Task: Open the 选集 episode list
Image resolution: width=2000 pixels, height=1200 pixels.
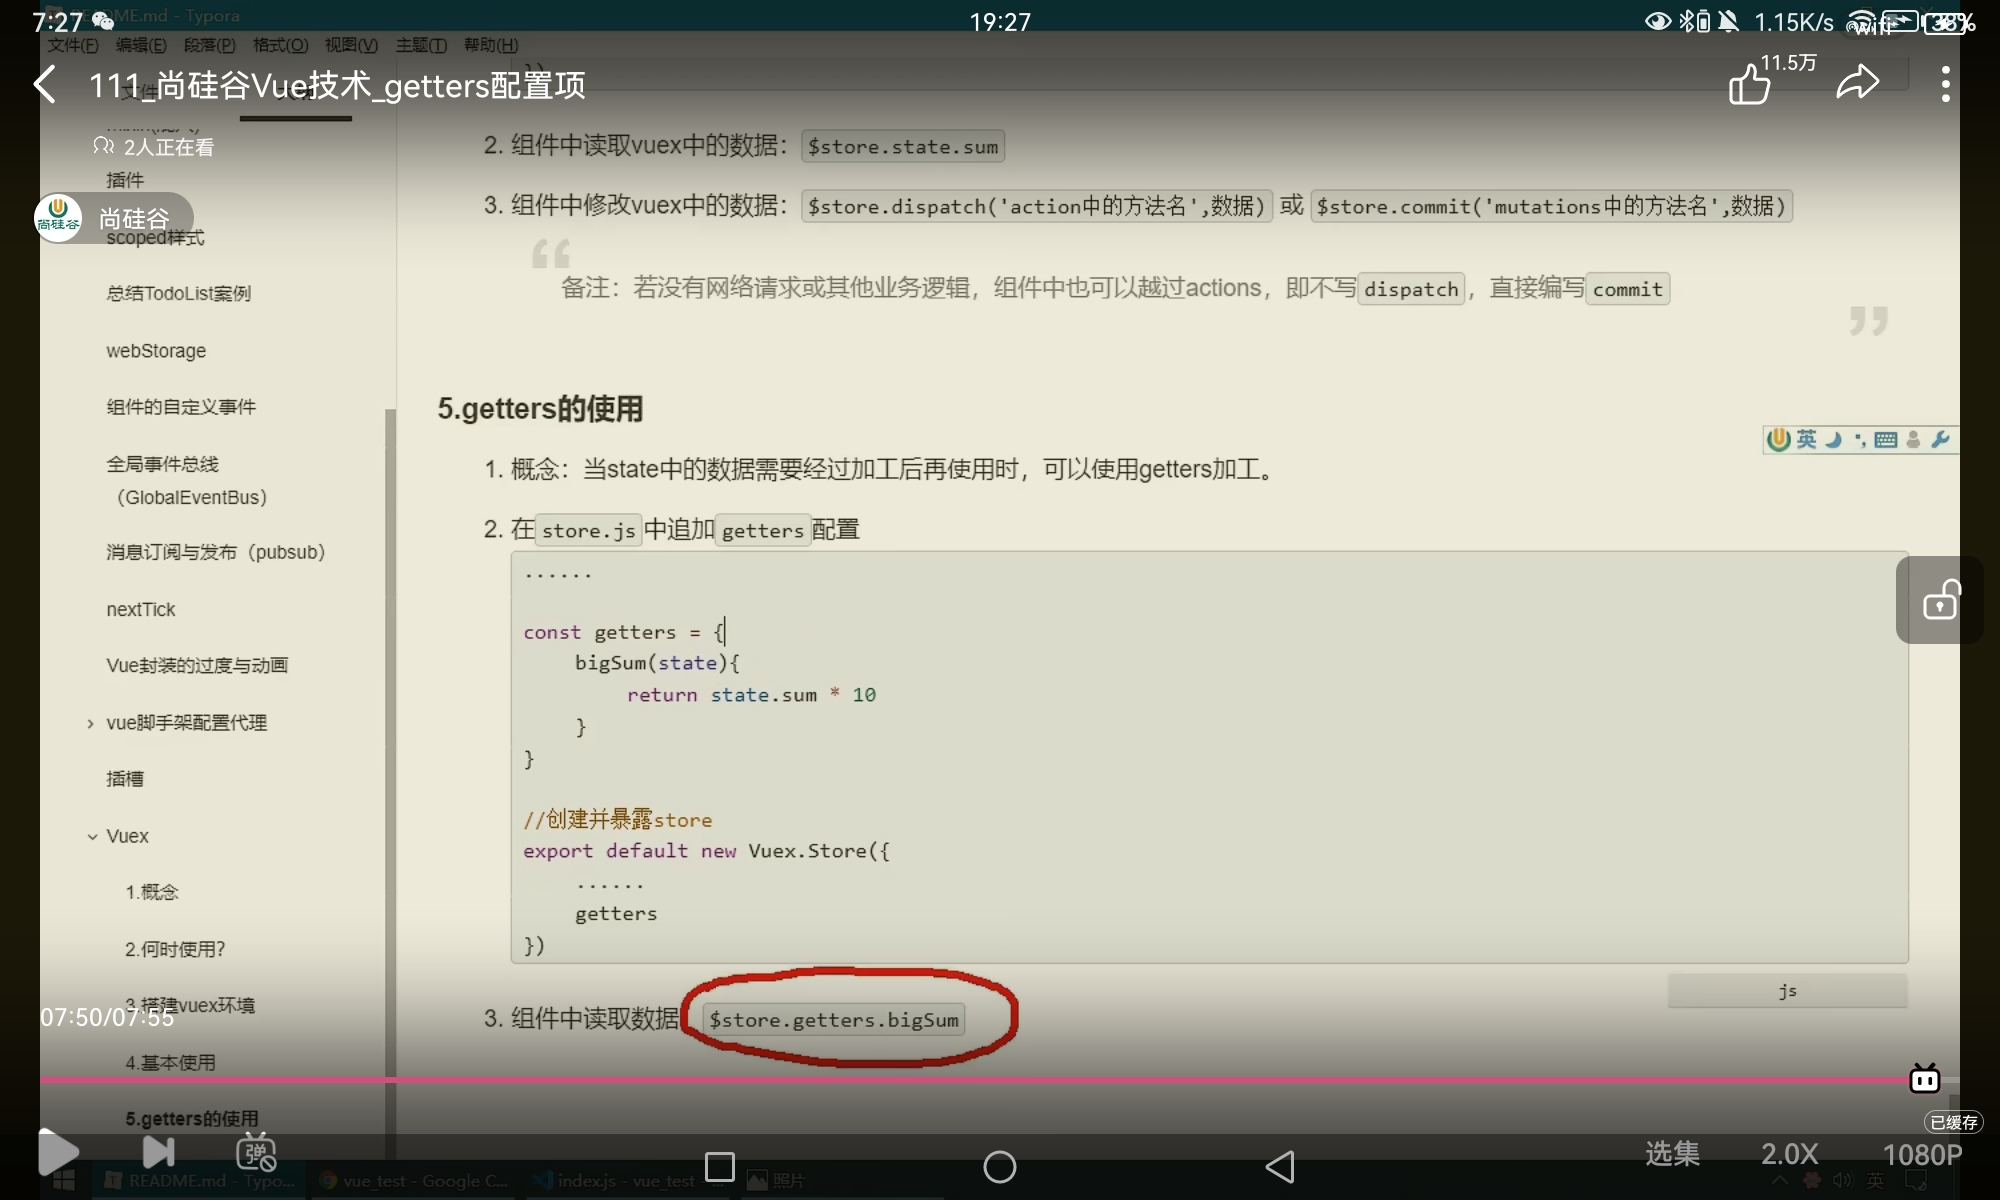Action: (1672, 1154)
